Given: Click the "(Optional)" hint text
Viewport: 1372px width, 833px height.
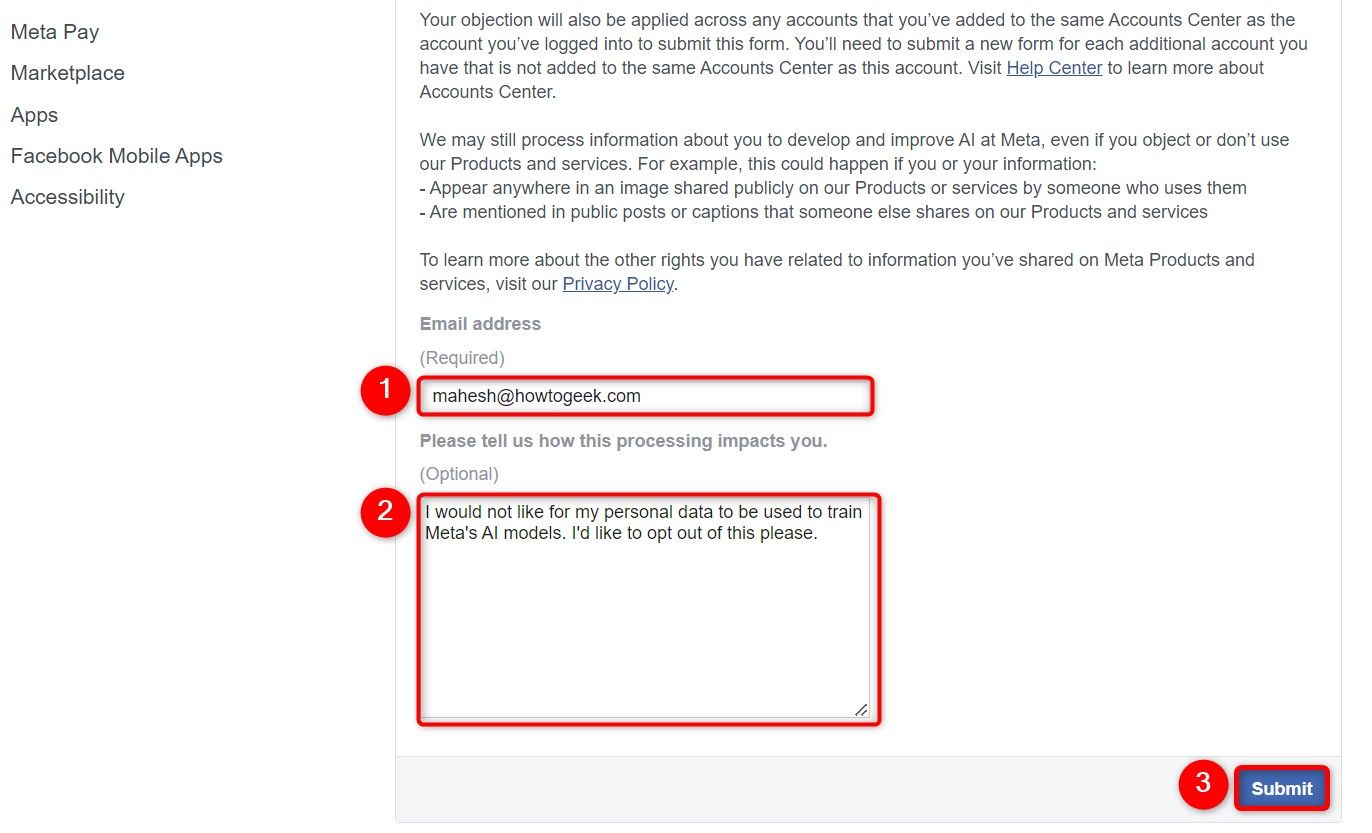Looking at the screenshot, I should tap(459, 474).
